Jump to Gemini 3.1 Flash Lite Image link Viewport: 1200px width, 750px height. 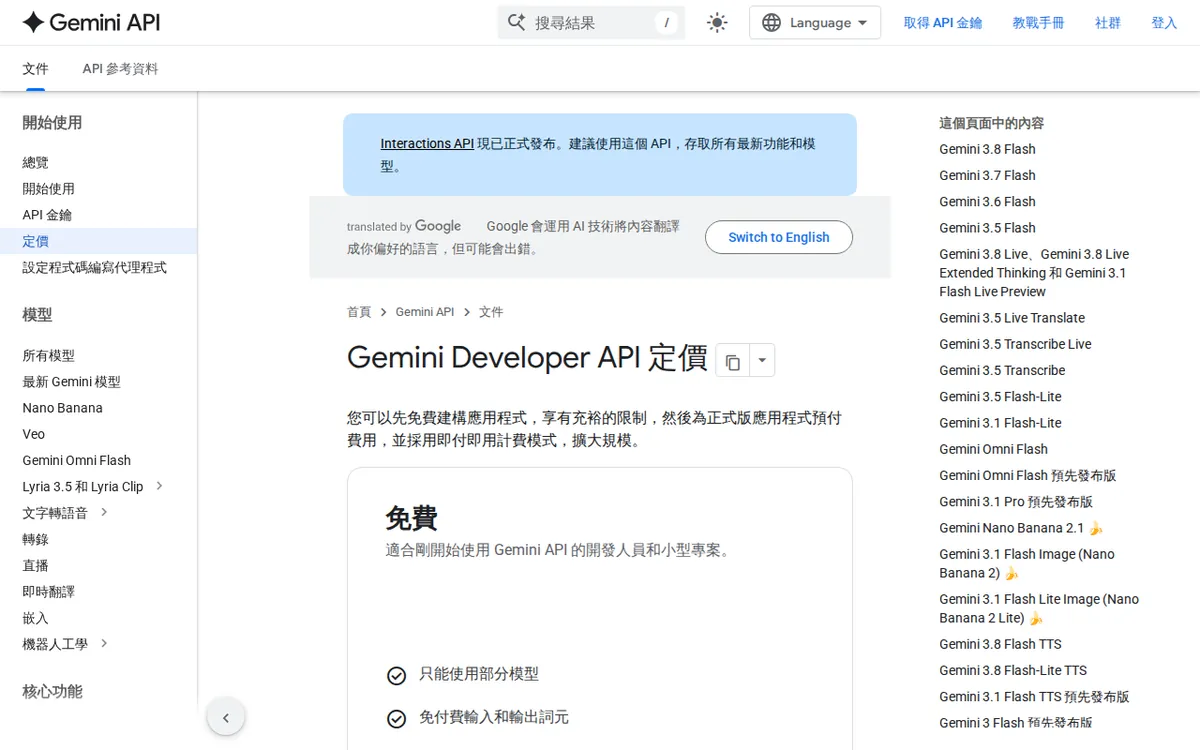1039,608
